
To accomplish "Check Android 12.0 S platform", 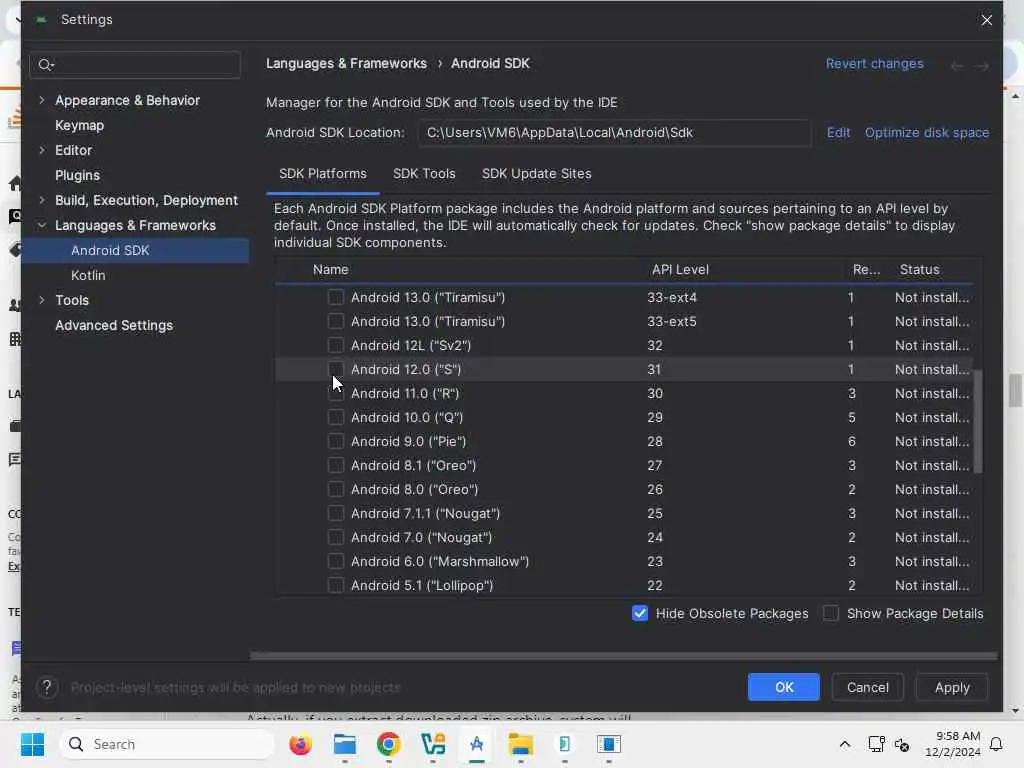I will 336,369.
